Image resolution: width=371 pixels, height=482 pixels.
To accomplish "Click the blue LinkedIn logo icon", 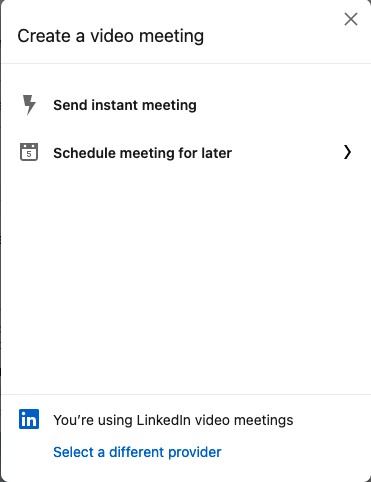I will [x=29, y=419].
